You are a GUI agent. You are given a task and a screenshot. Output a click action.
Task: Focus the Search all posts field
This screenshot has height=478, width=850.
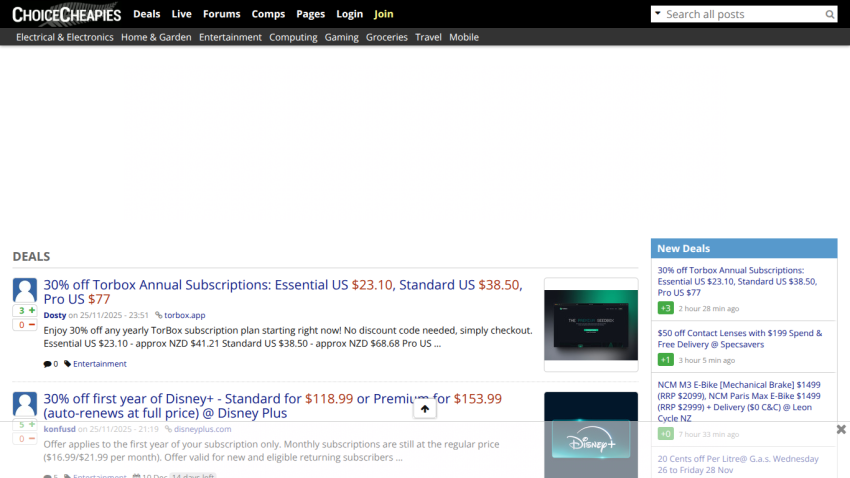click(743, 14)
